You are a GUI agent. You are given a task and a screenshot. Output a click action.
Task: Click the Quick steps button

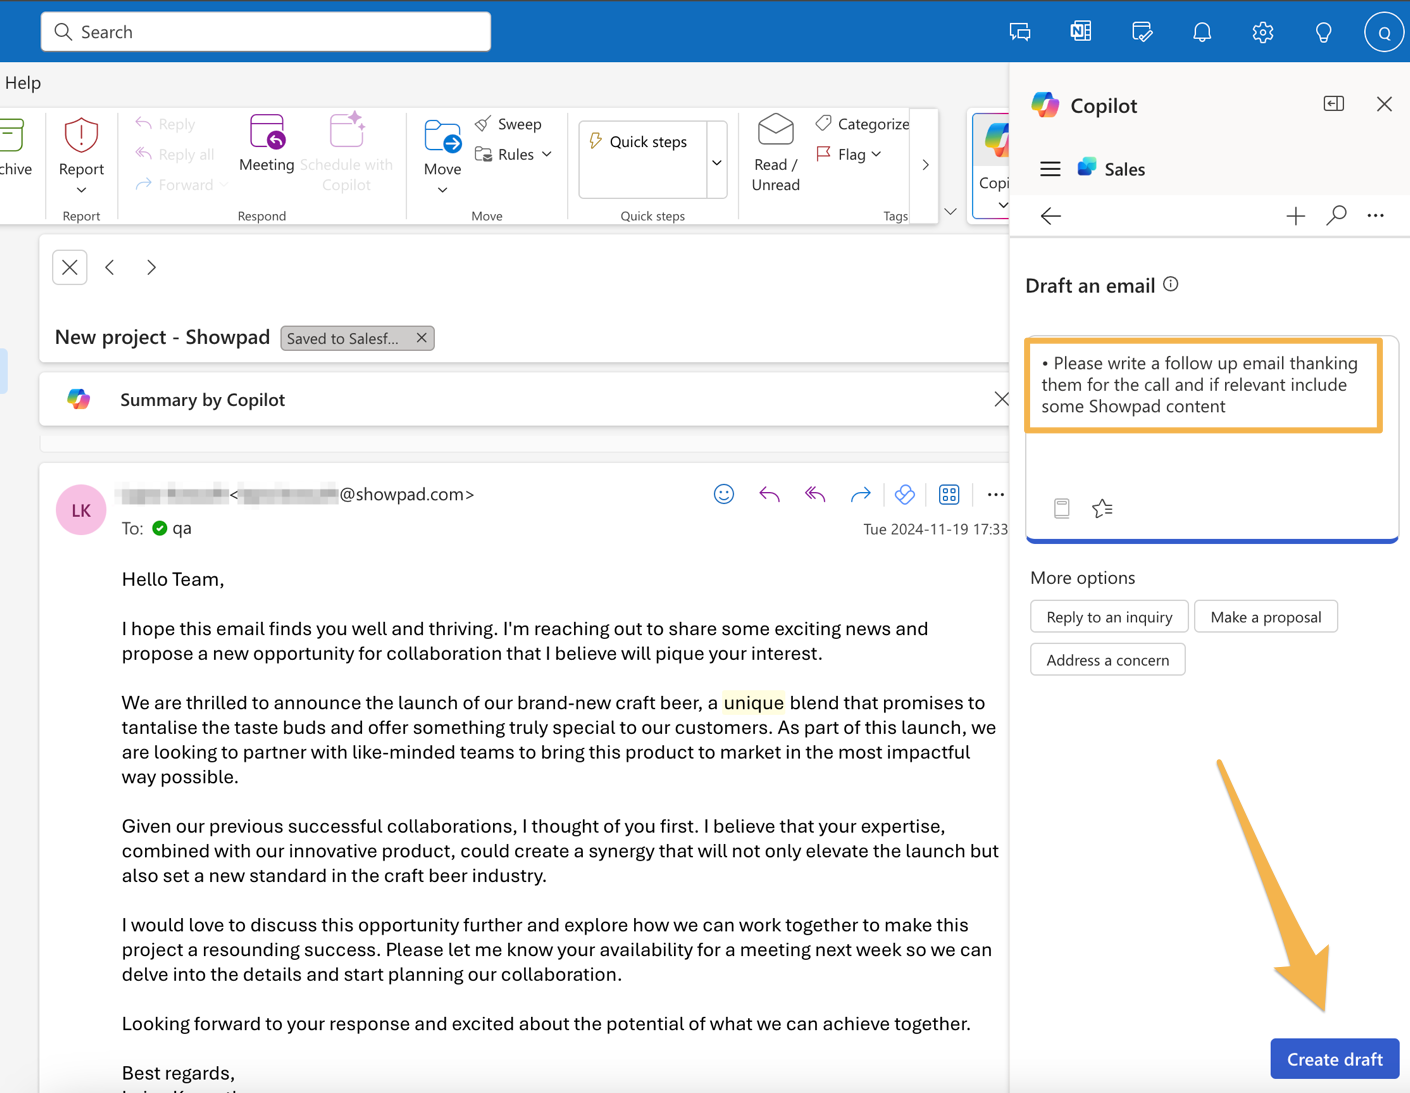point(638,142)
